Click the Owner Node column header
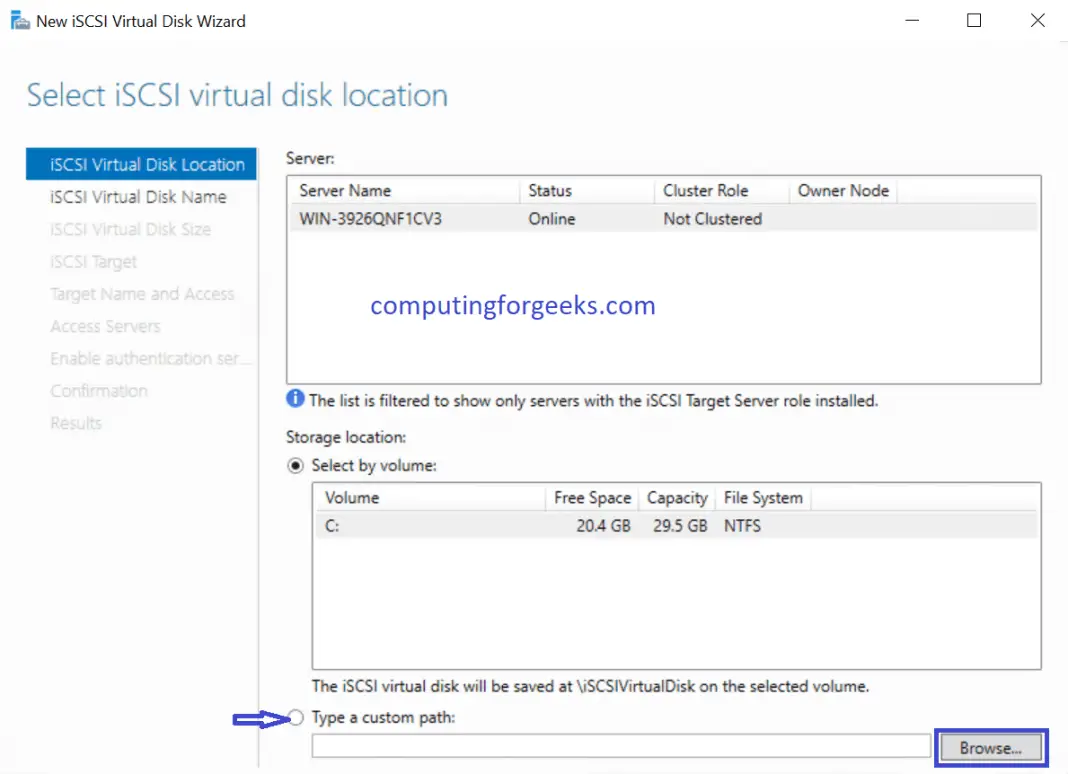1068x774 pixels. click(843, 190)
